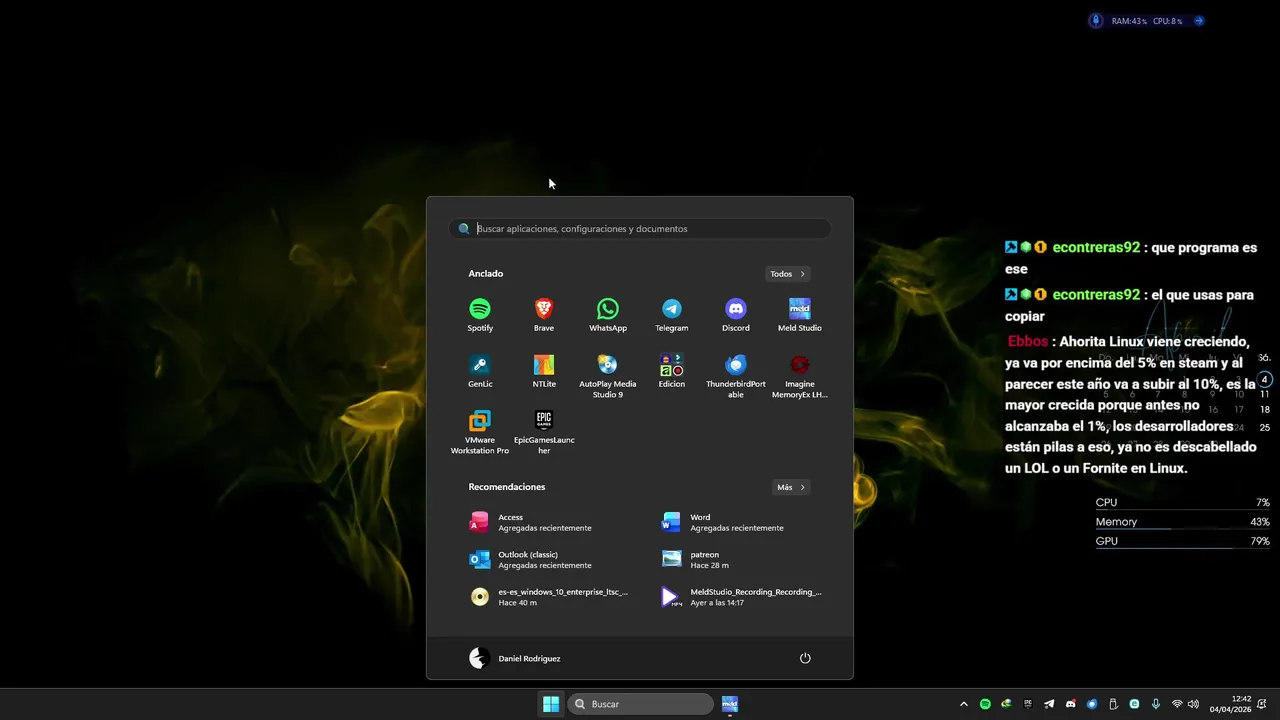Click microphone icon in system tray

(x=1156, y=704)
